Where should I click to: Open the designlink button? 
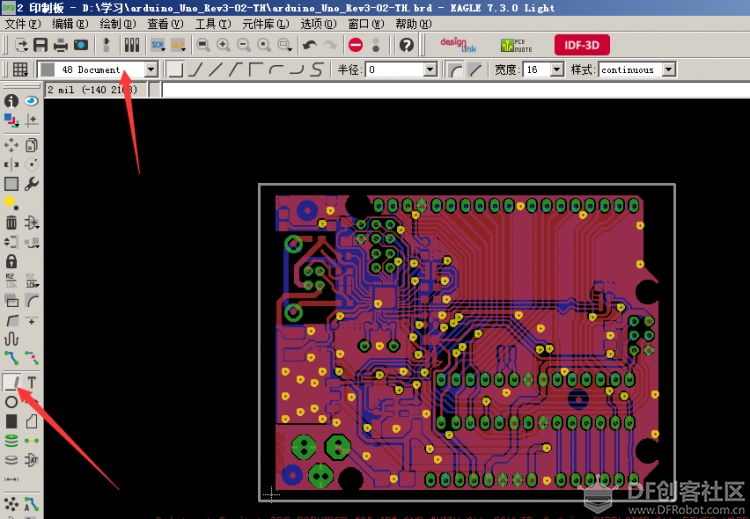(458, 45)
